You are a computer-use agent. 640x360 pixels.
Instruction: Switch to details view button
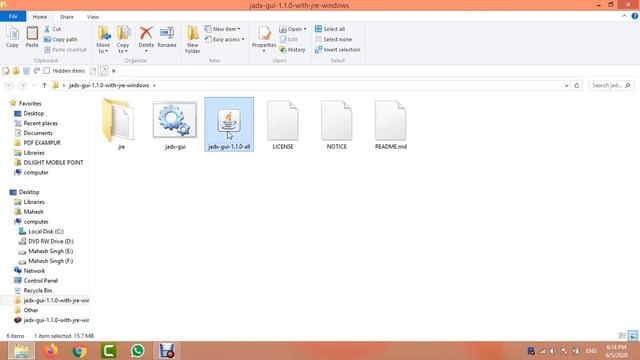point(622,336)
